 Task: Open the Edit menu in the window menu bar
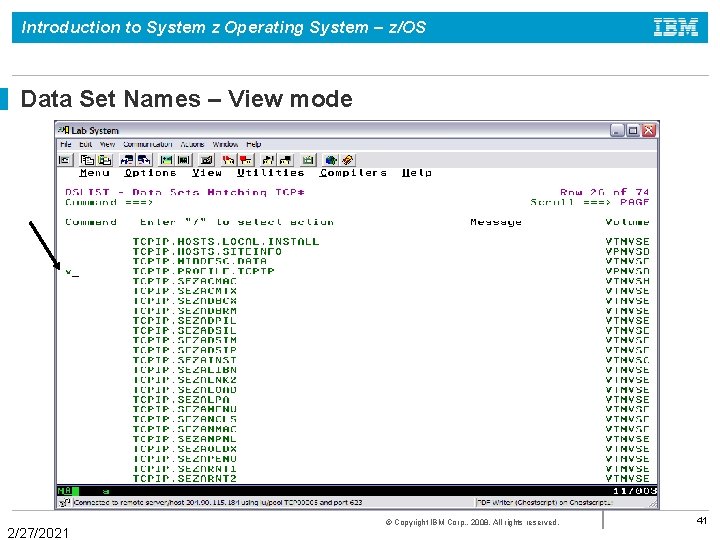[85, 144]
